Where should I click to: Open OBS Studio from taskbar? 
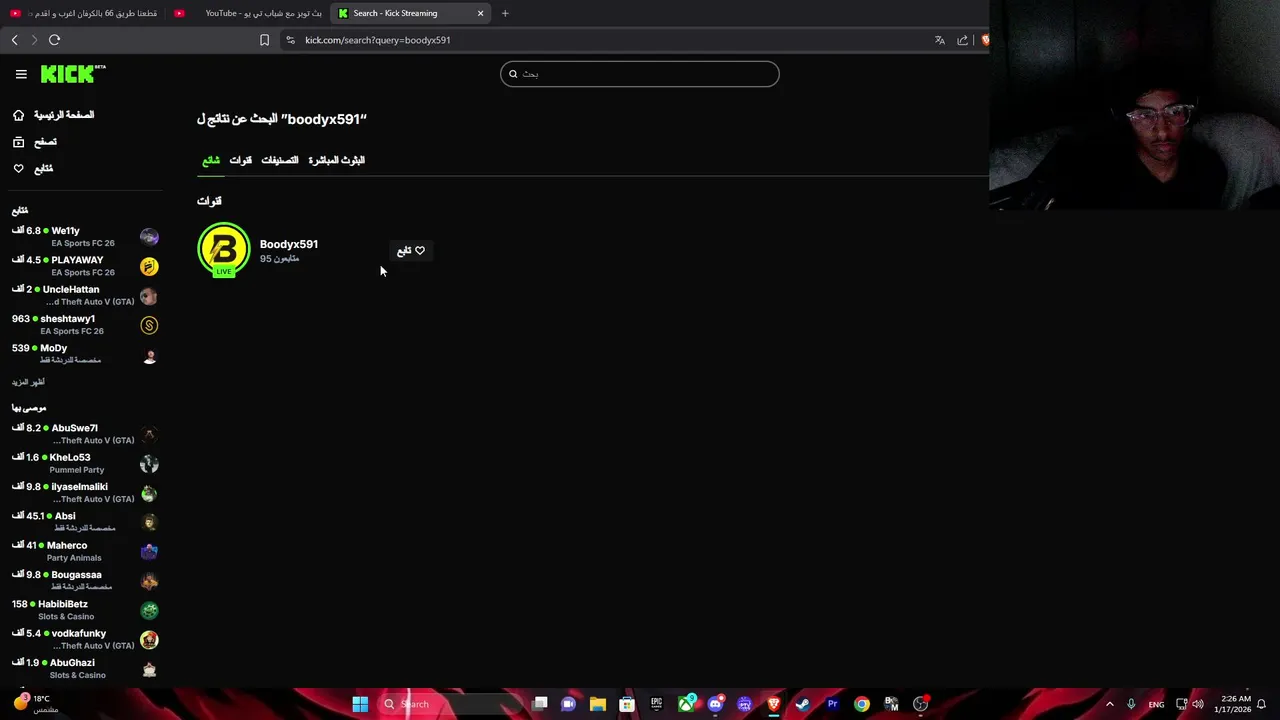tap(920, 704)
